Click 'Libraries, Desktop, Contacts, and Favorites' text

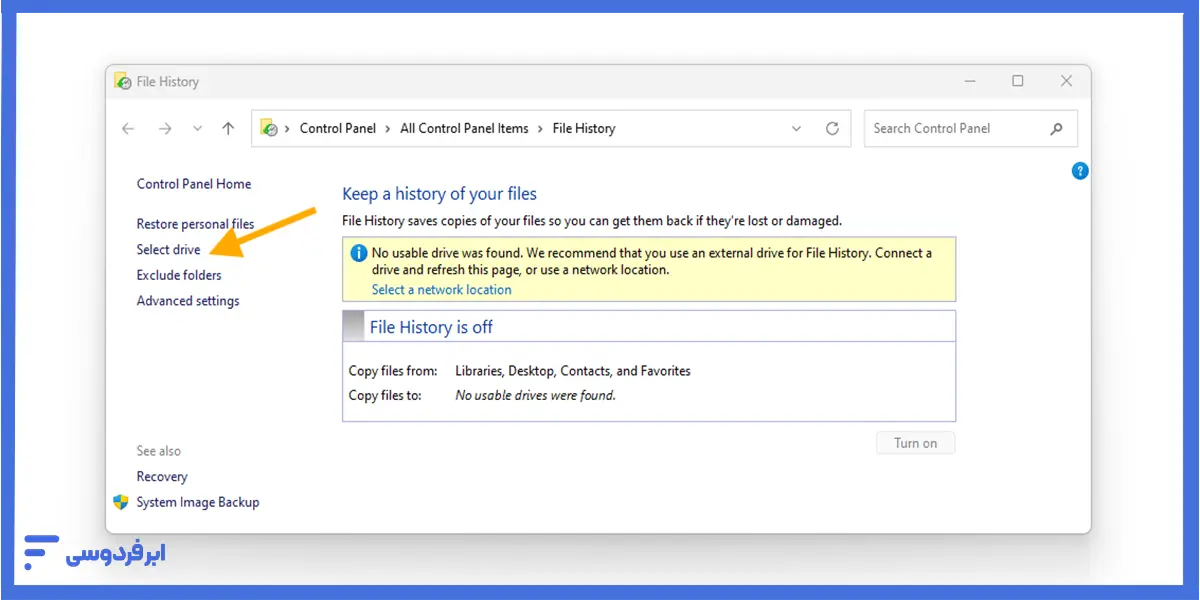coord(573,371)
